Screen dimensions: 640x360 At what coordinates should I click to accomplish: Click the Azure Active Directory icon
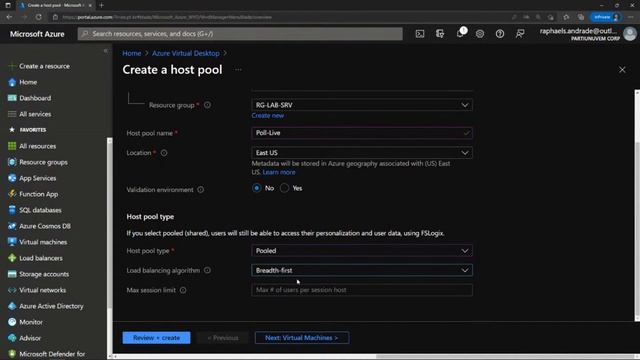[12, 306]
